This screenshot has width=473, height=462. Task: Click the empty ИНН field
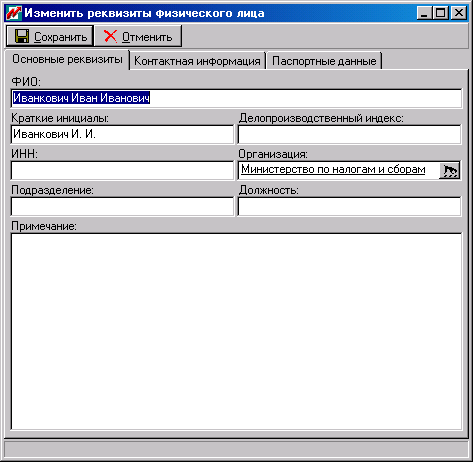[x=122, y=170]
